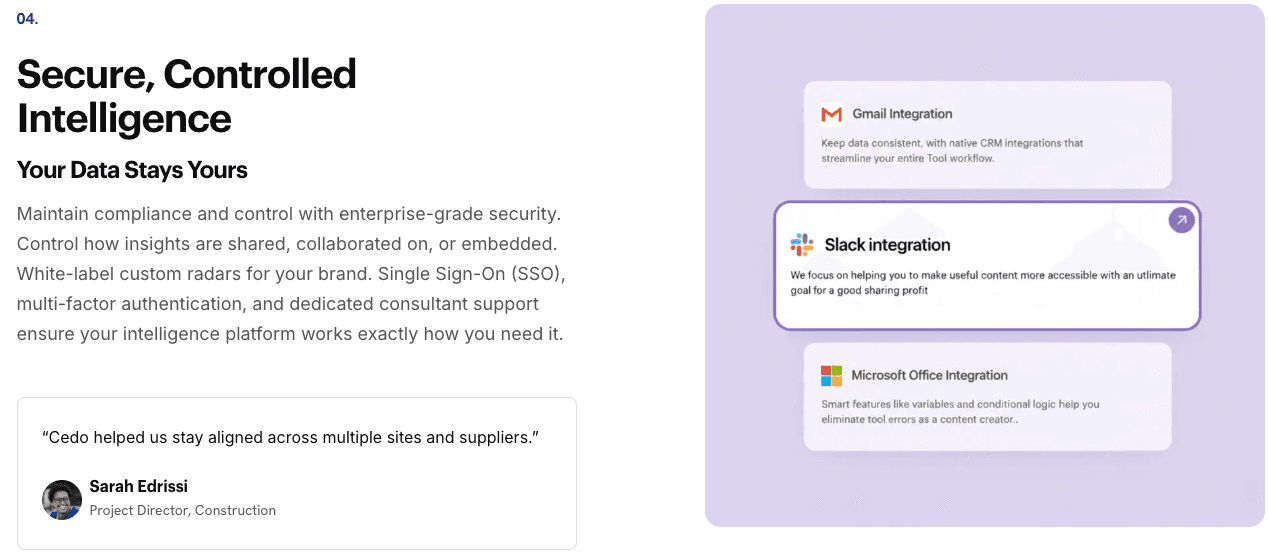Click the Gmail card's CRM integrations description
The width and height of the screenshot is (1268, 558).
951,151
